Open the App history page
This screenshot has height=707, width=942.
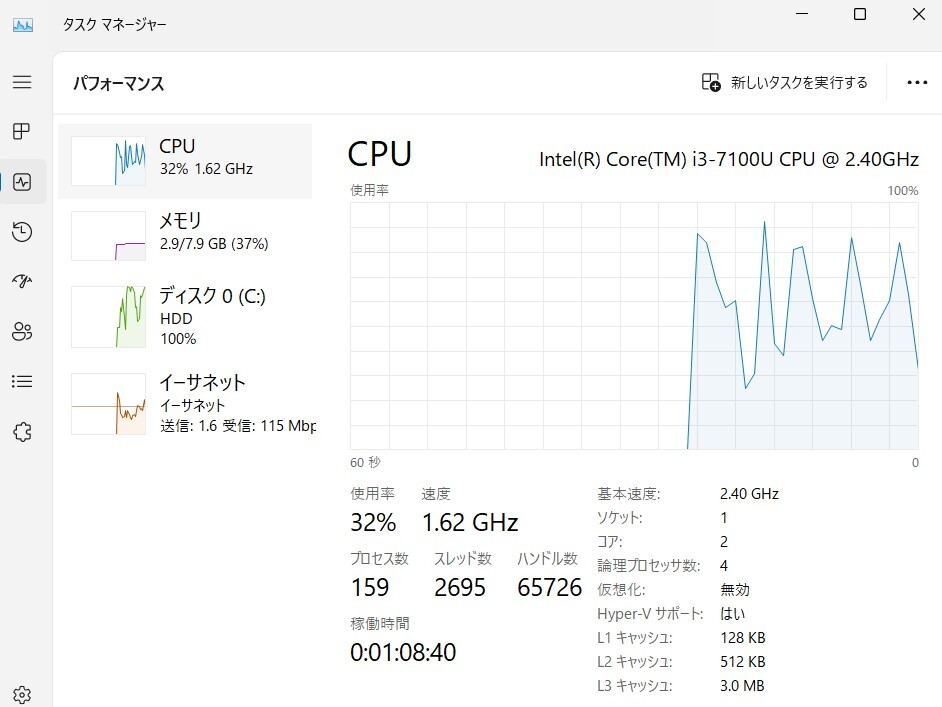click(x=22, y=231)
